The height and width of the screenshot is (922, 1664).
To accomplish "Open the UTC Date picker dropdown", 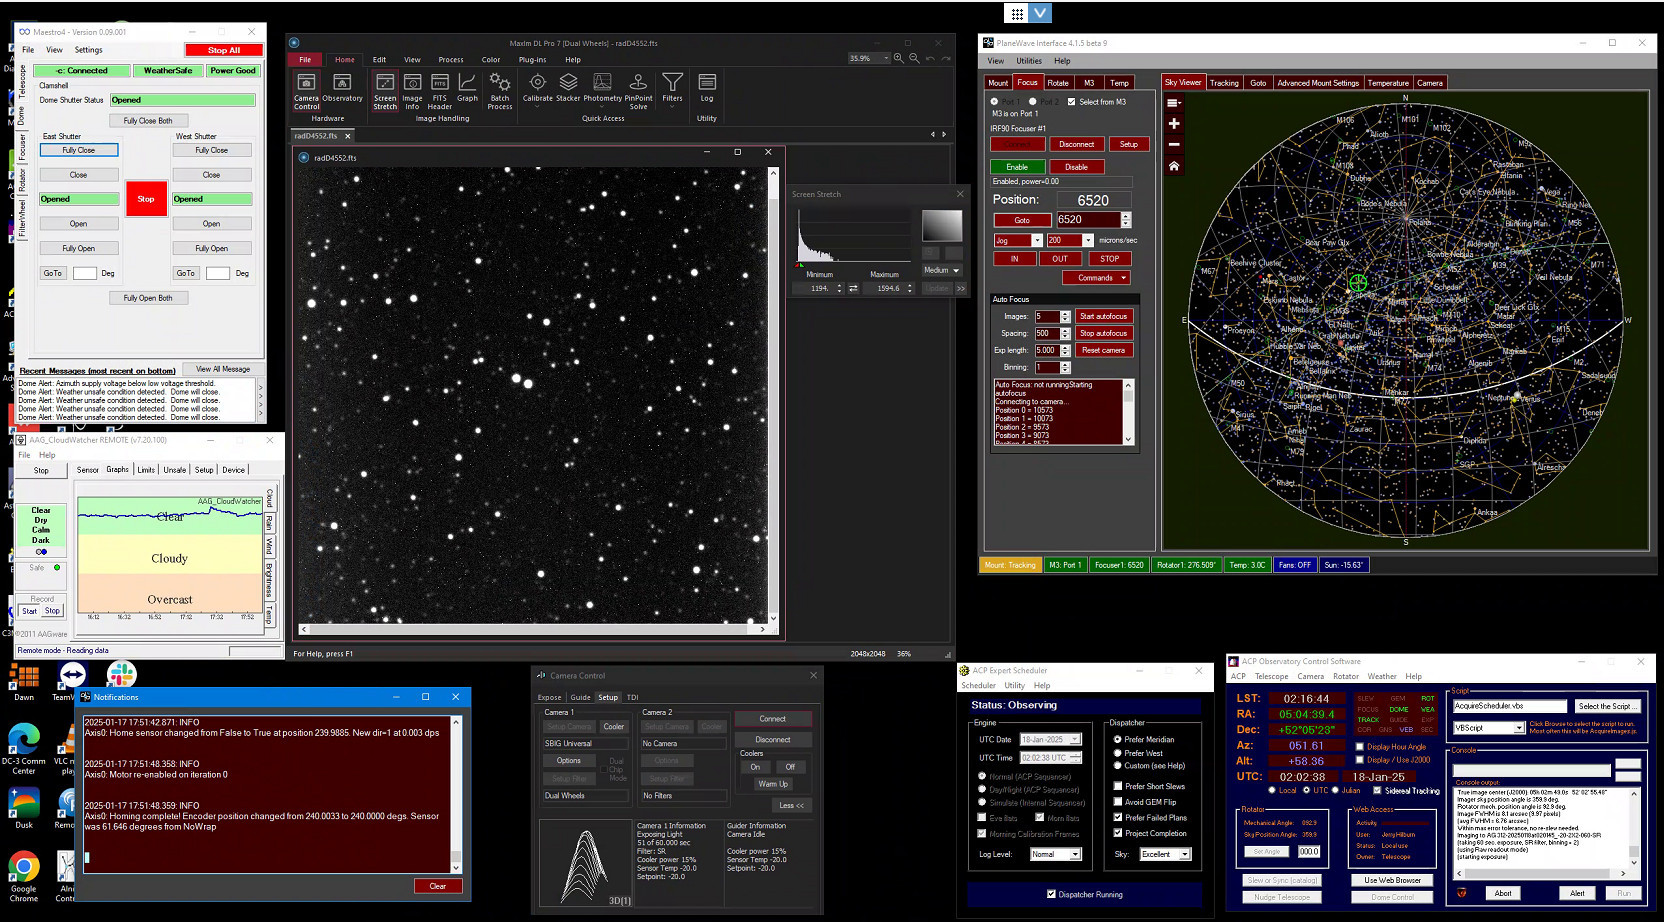I will click(1075, 739).
